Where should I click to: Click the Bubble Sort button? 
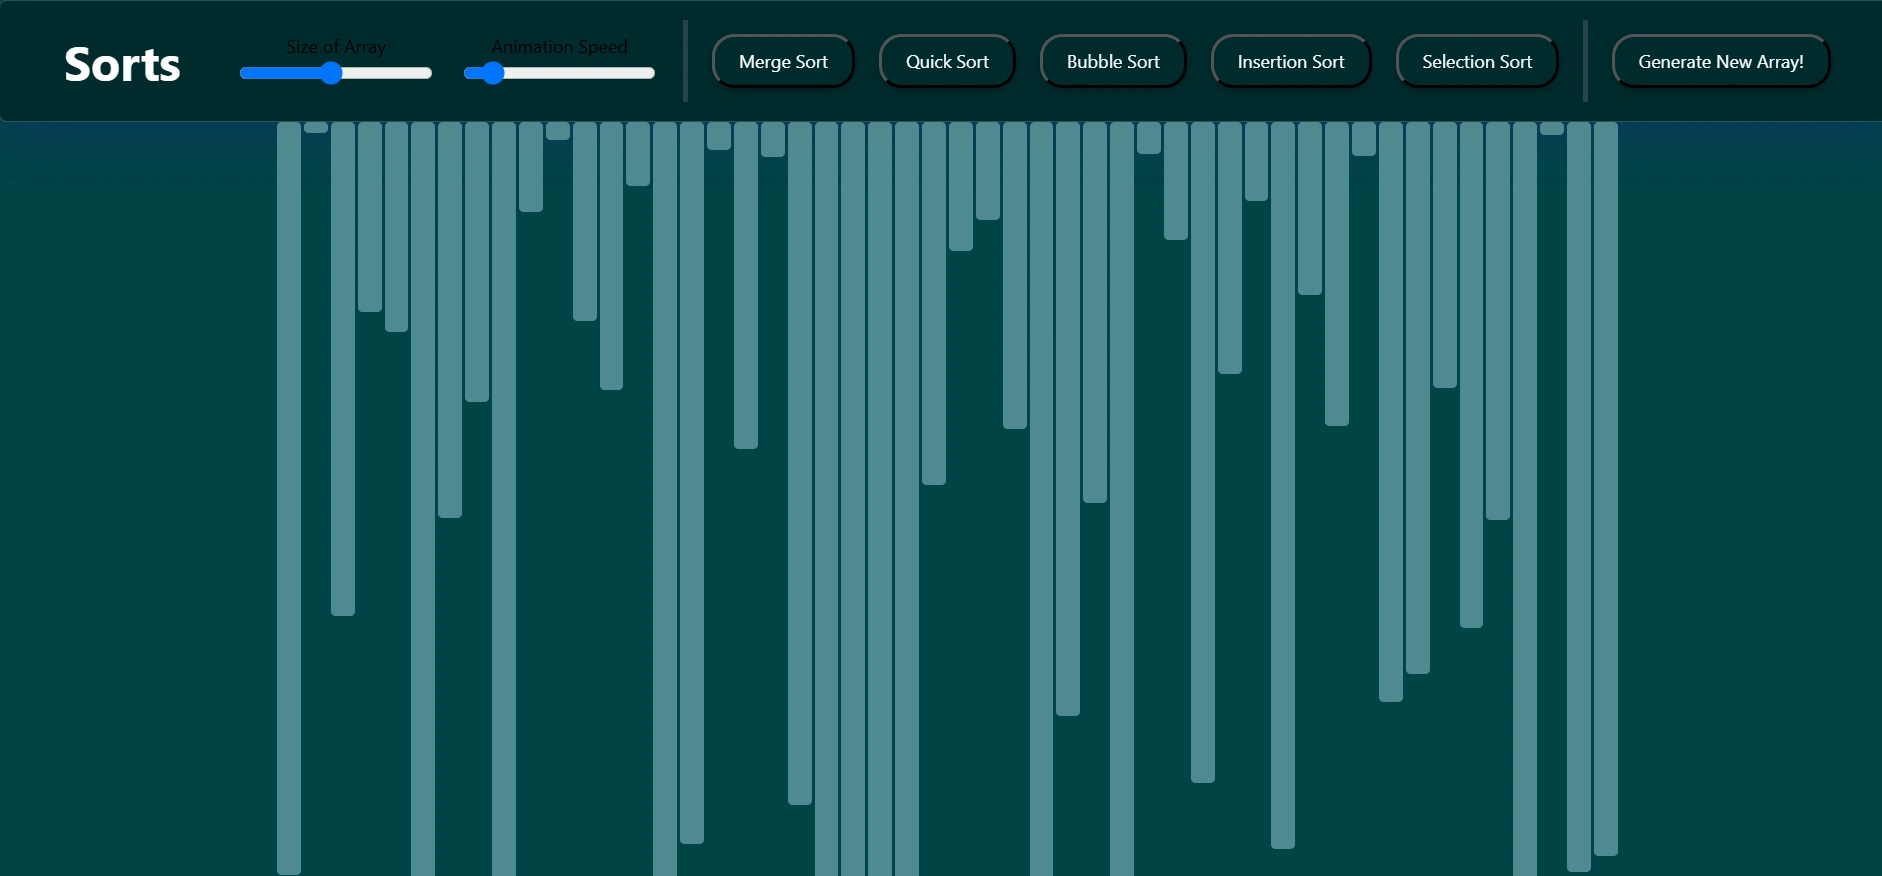pyautogui.click(x=1113, y=62)
